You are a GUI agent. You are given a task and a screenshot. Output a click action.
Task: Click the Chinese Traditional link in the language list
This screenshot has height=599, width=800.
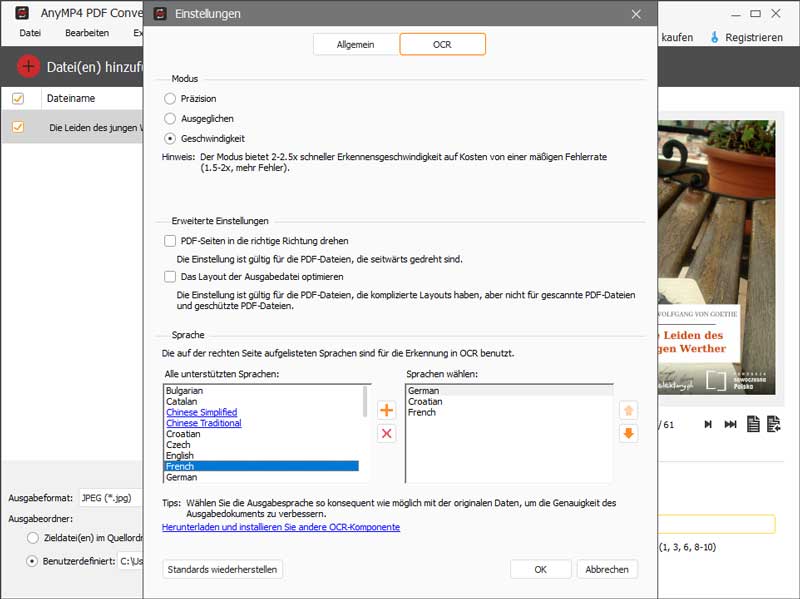[204, 423]
